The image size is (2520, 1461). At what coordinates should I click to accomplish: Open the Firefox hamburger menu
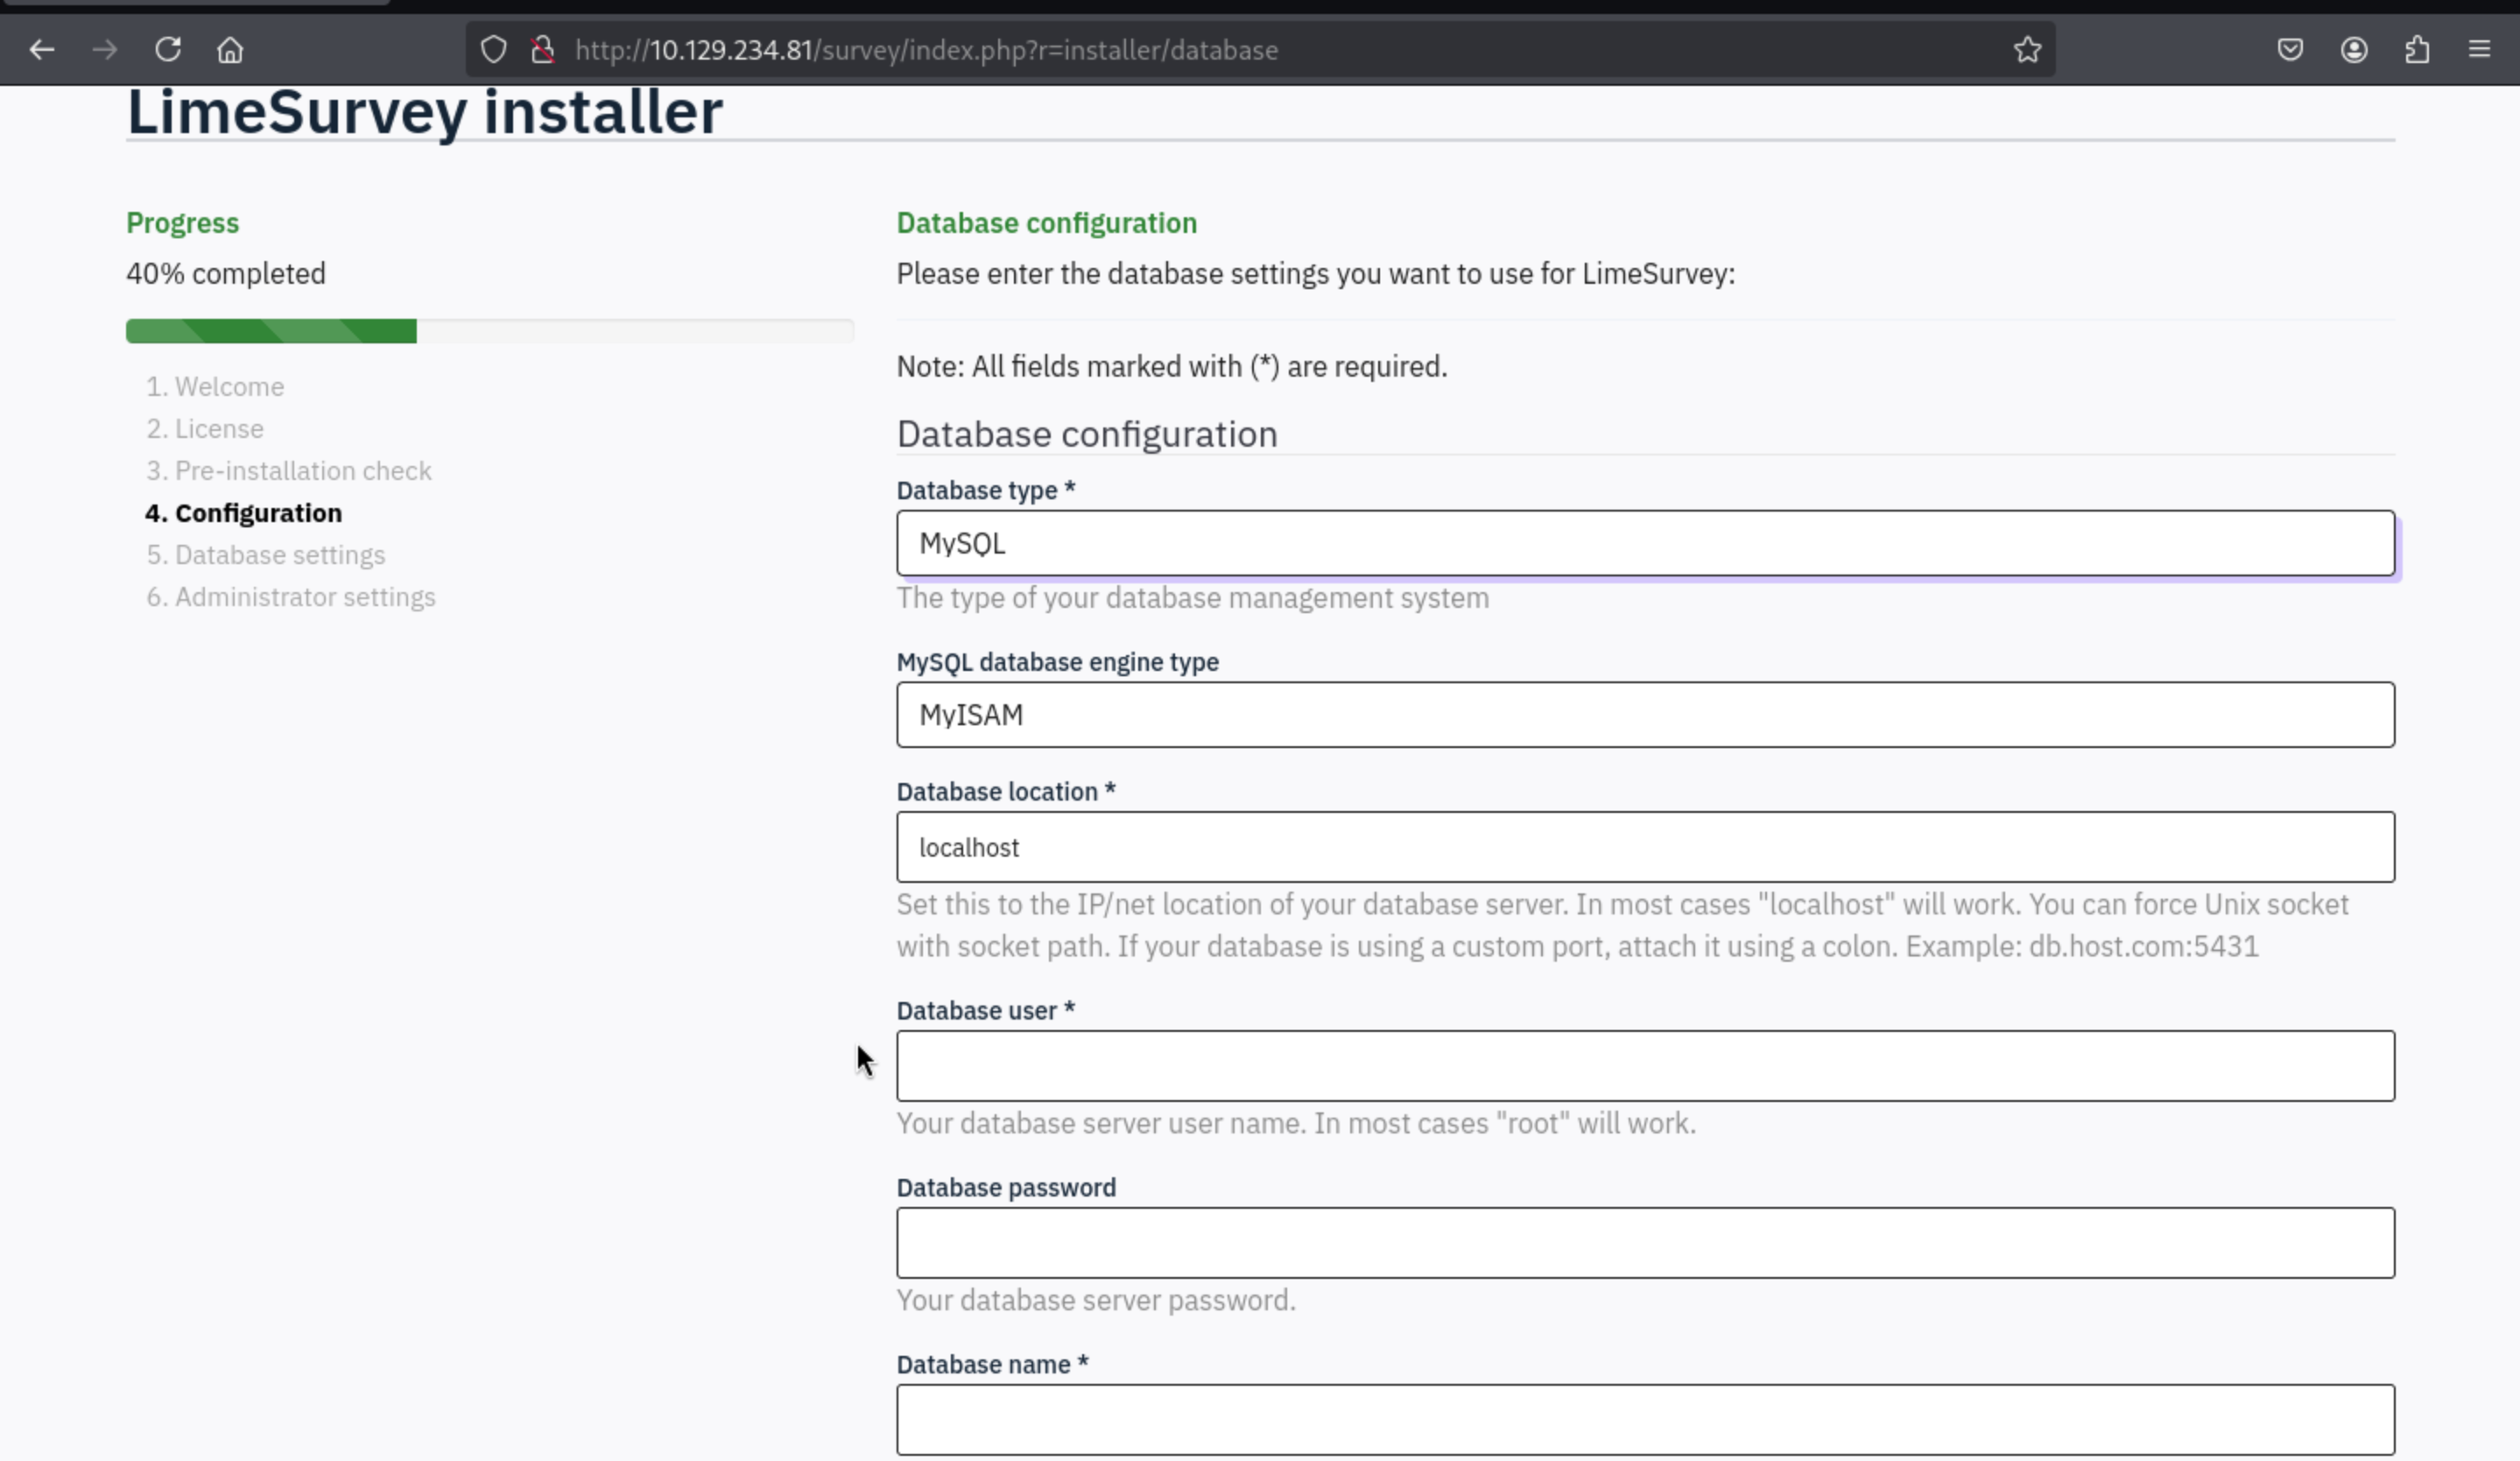click(x=2479, y=49)
